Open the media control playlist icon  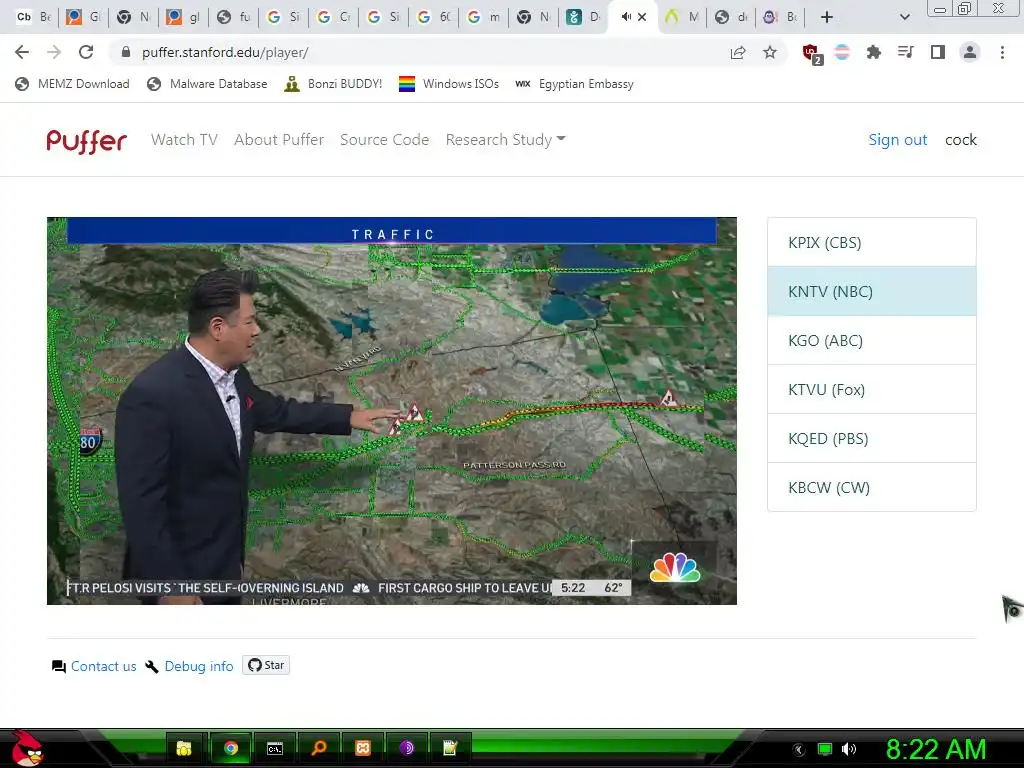click(905, 52)
